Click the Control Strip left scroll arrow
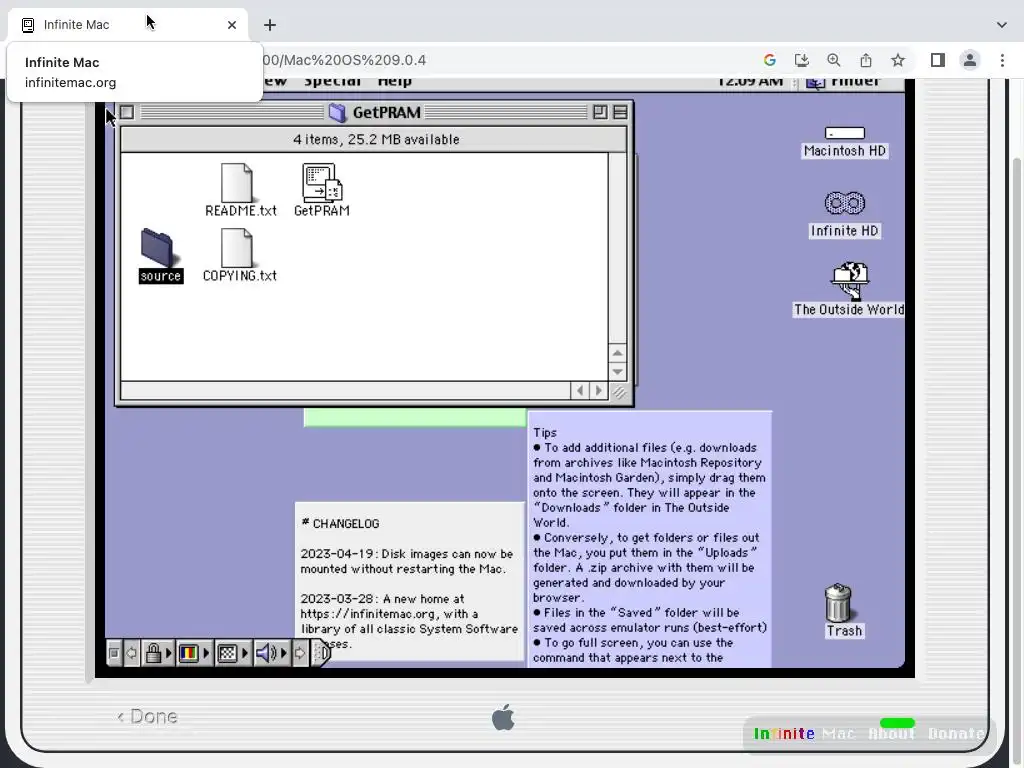This screenshot has width=1024, height=768. pyautogui.click(x=131, y=653)
